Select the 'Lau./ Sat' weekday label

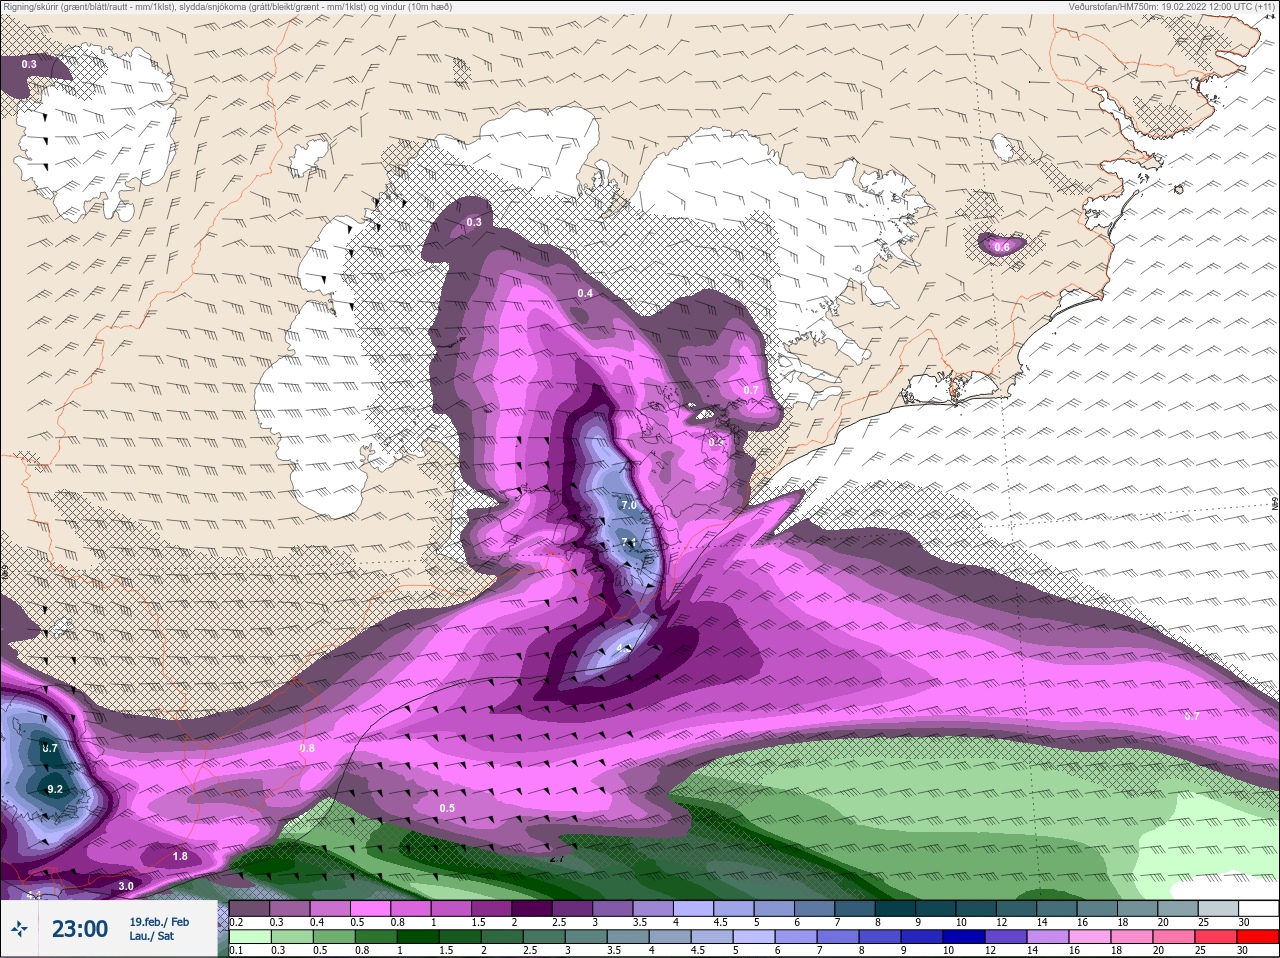point(151,937)
